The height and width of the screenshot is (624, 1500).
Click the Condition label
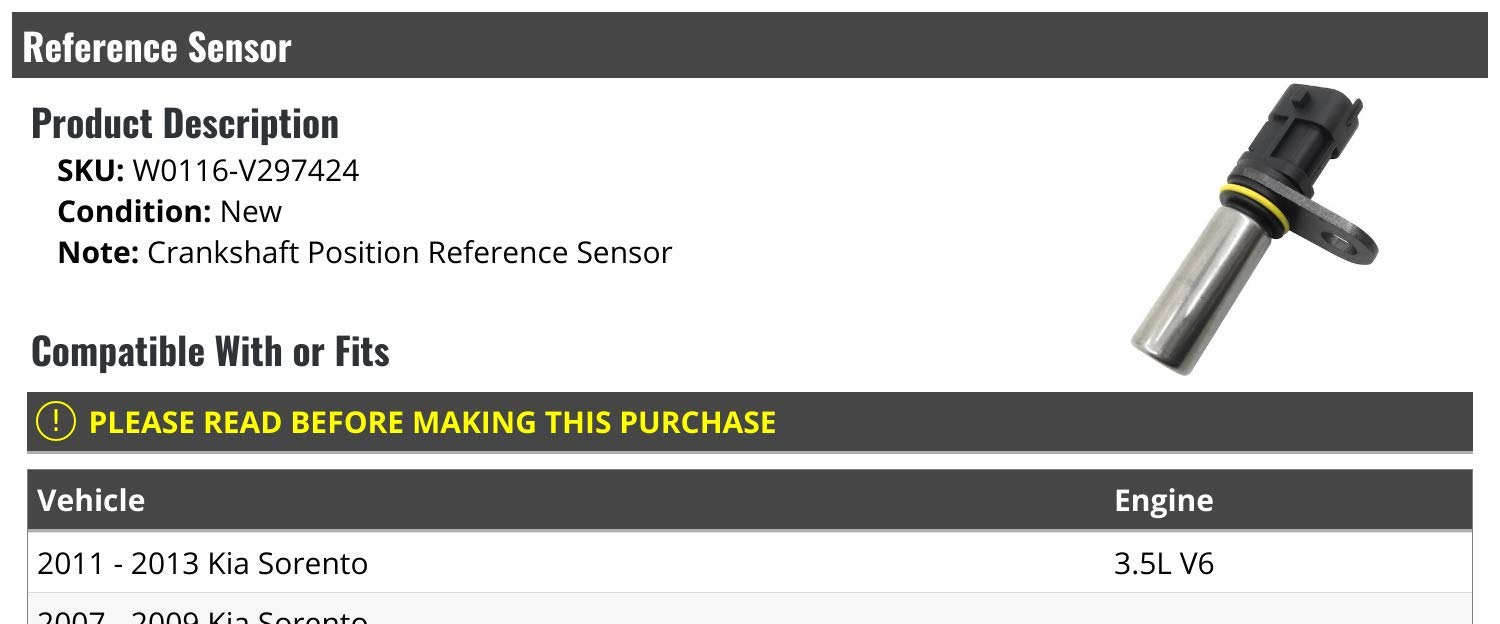point(133,211)
